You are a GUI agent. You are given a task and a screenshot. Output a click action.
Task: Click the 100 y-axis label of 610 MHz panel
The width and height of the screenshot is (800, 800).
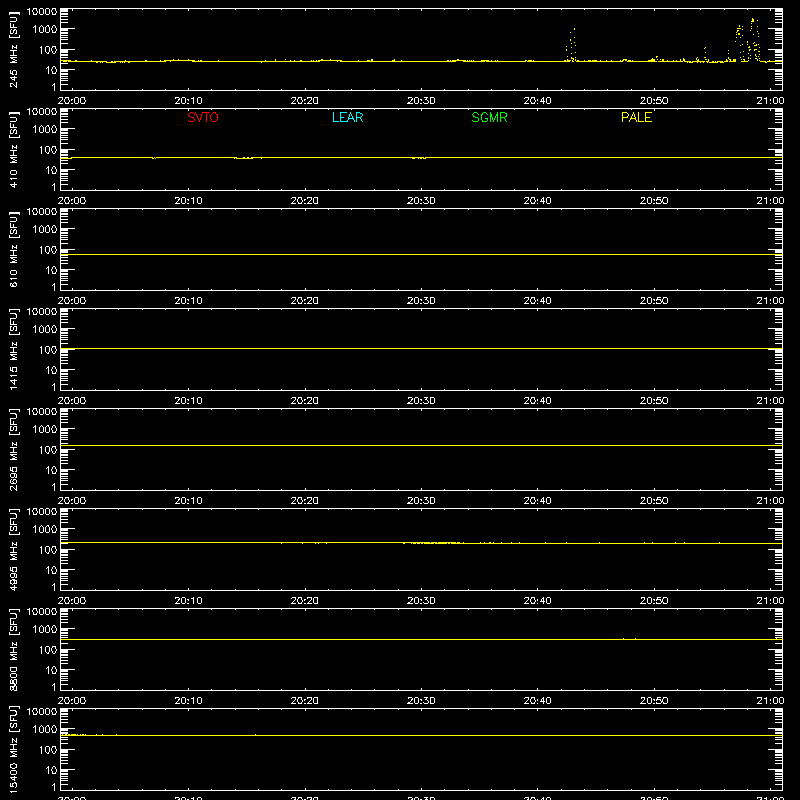coord(48,250)
